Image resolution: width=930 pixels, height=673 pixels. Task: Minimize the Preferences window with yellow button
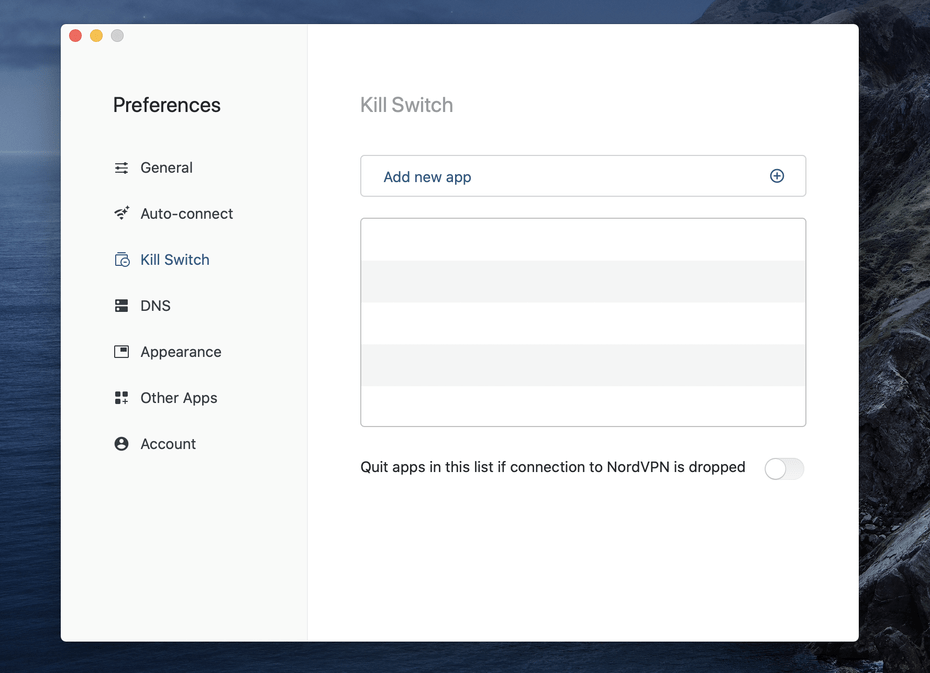[96, 36]
